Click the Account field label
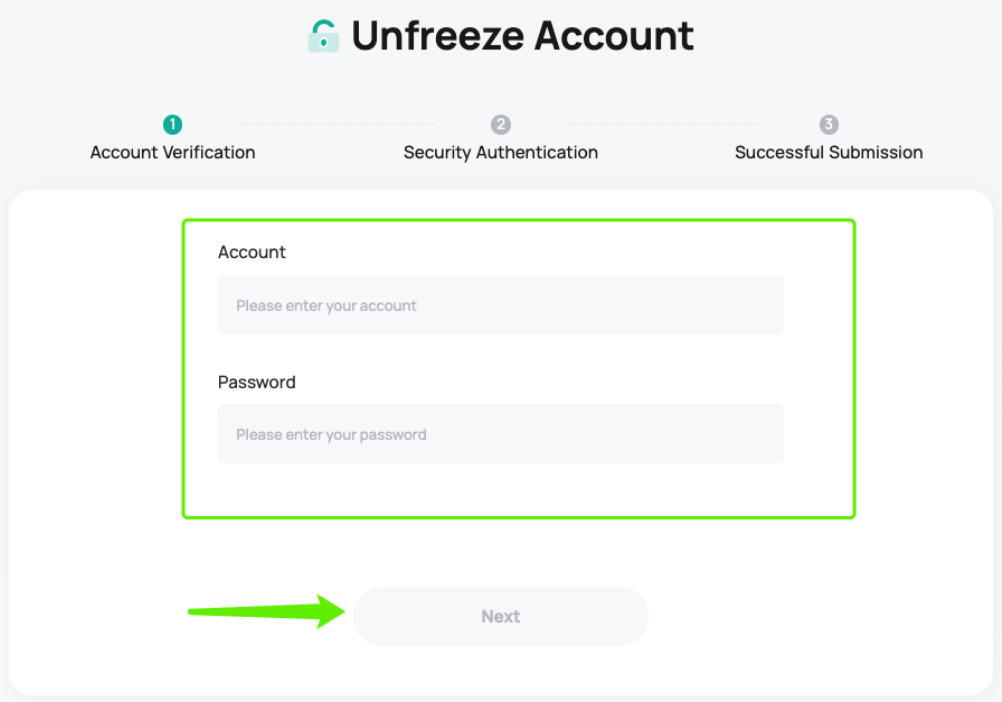 [252, 252]
